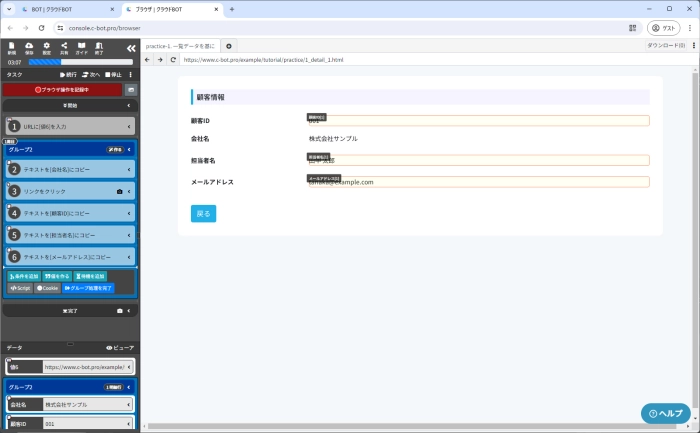Open the タスク three-dot more menu
This screenshot has height=433, width=700.
[133, 74]
